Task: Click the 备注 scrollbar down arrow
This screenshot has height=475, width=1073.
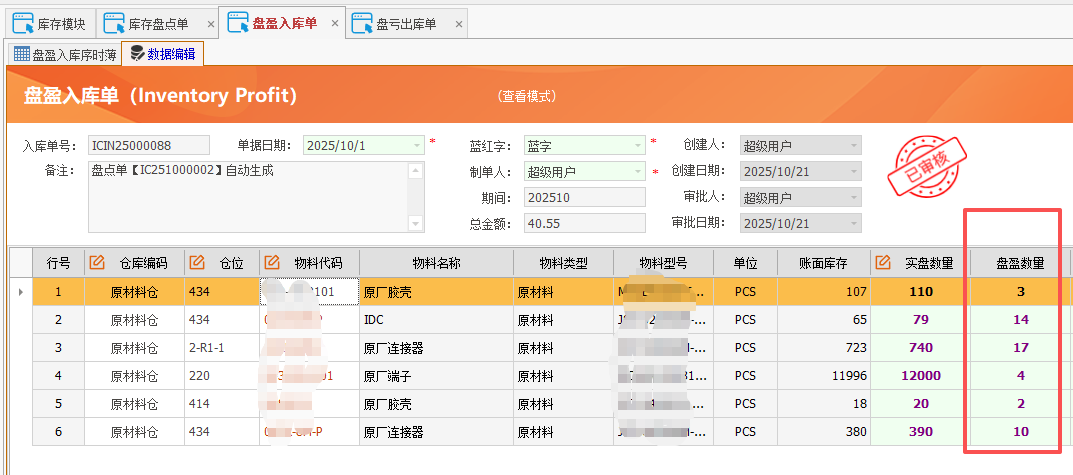Action: [416, 224]
